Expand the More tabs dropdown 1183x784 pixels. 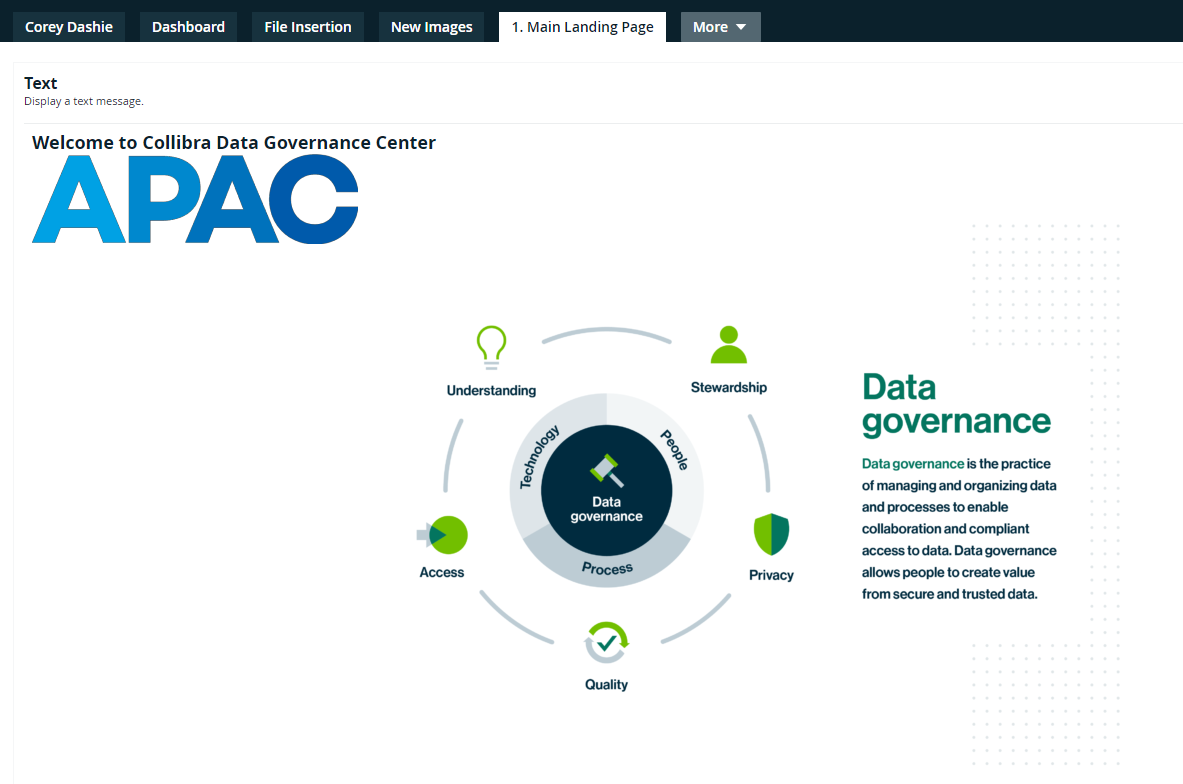click(x=721, y=27)
